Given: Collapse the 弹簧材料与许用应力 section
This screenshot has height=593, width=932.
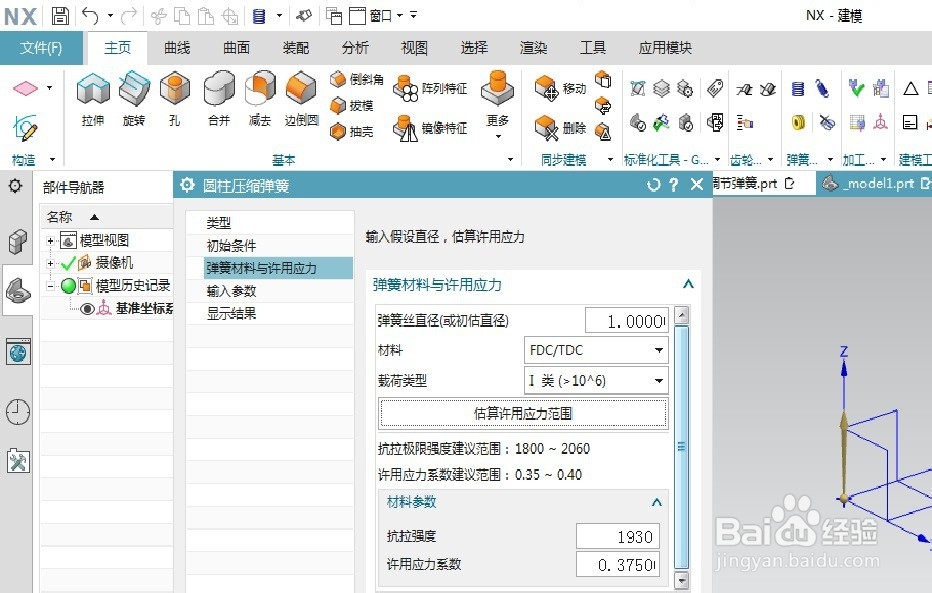Looking at the screenshot, I should pos(688,285).
